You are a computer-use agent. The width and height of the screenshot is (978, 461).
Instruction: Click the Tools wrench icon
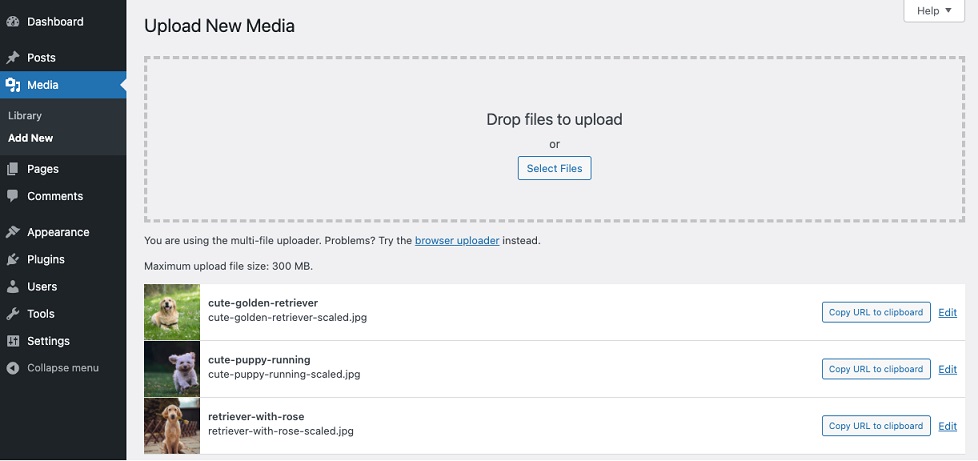[12, 314]
